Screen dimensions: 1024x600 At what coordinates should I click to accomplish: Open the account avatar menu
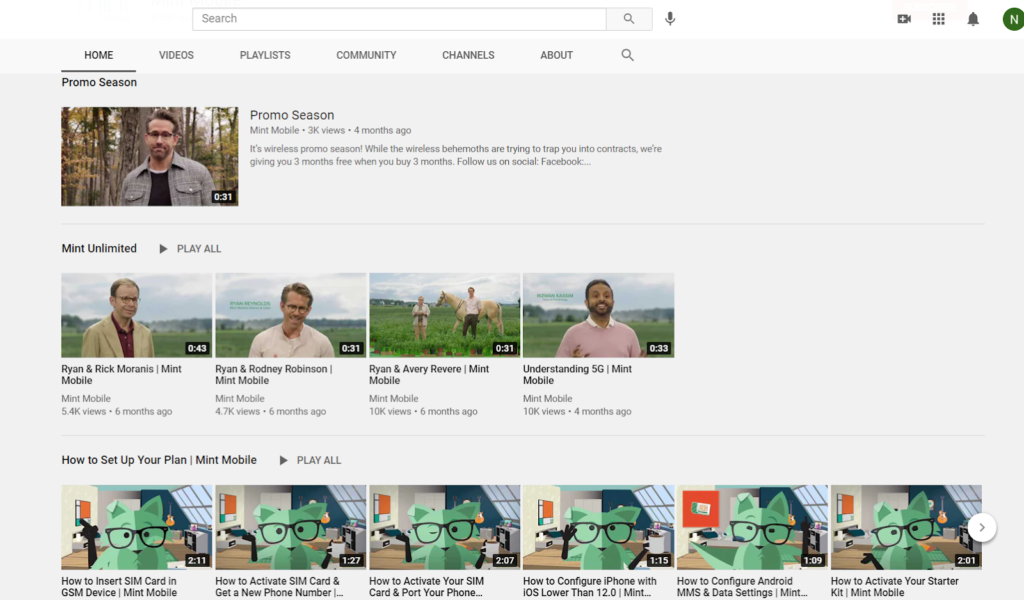click(x=1012, y=19)
